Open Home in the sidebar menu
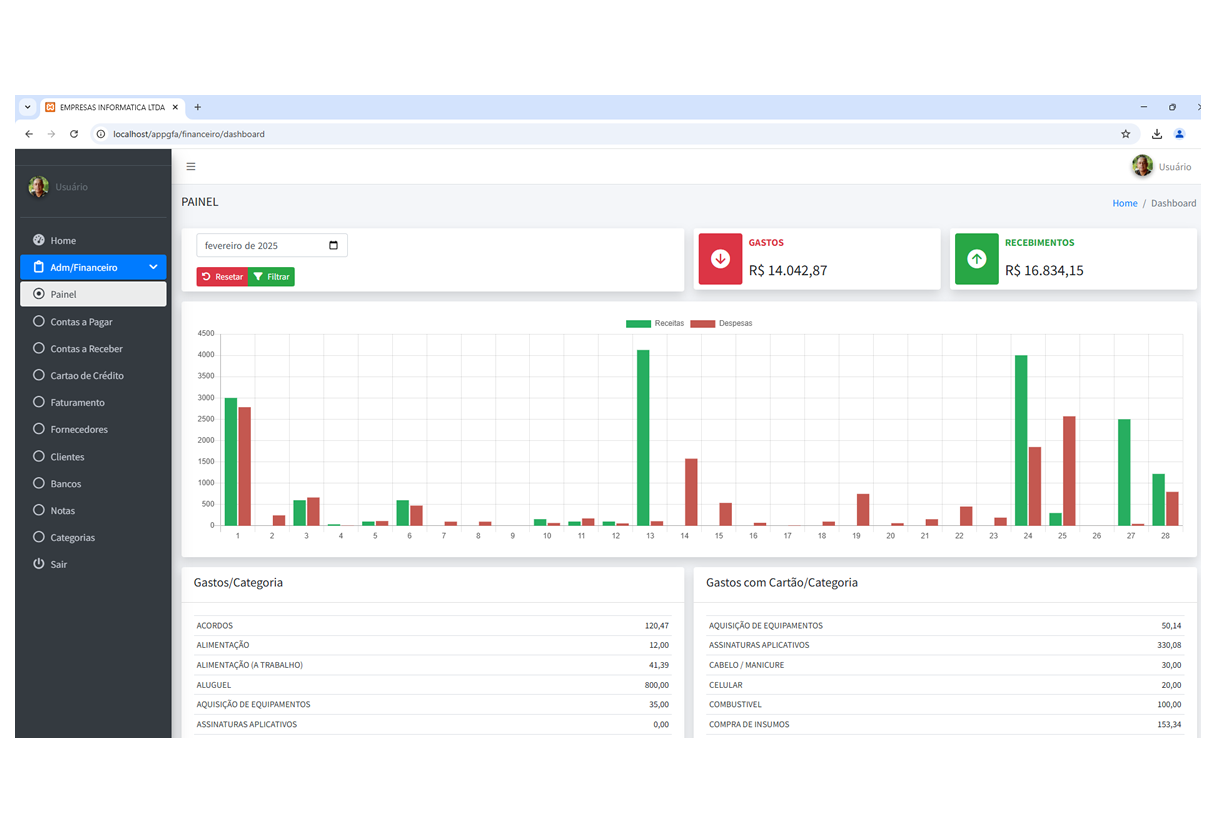This screenshot has height=832, width=1216. 63,240
